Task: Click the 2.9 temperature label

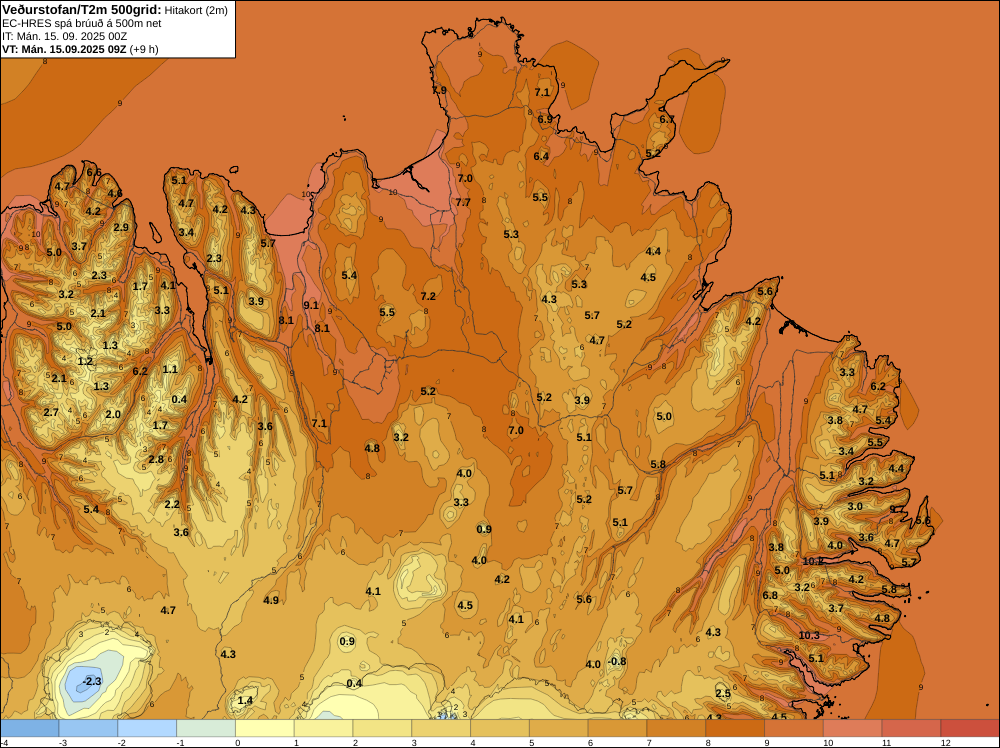Action: (x=121, y=228)
